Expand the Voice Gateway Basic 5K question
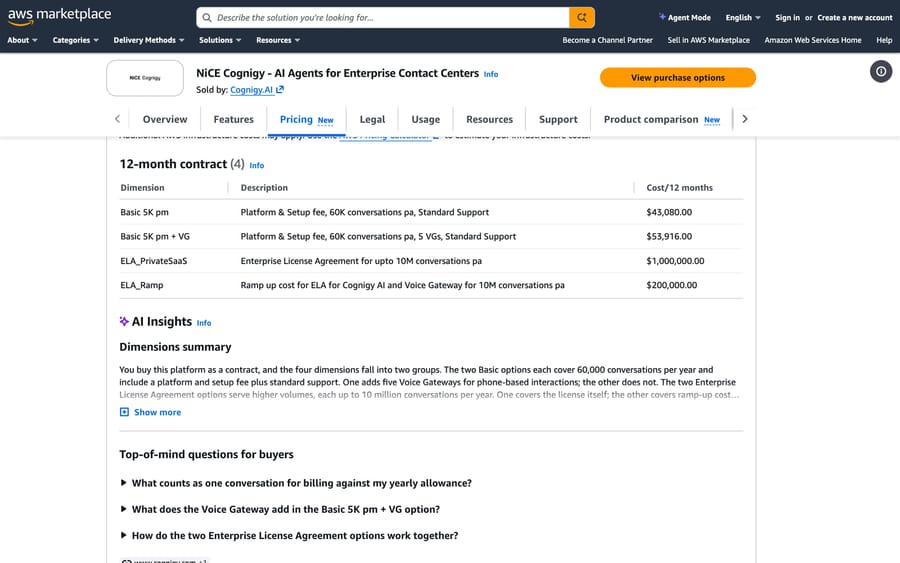 280,510
